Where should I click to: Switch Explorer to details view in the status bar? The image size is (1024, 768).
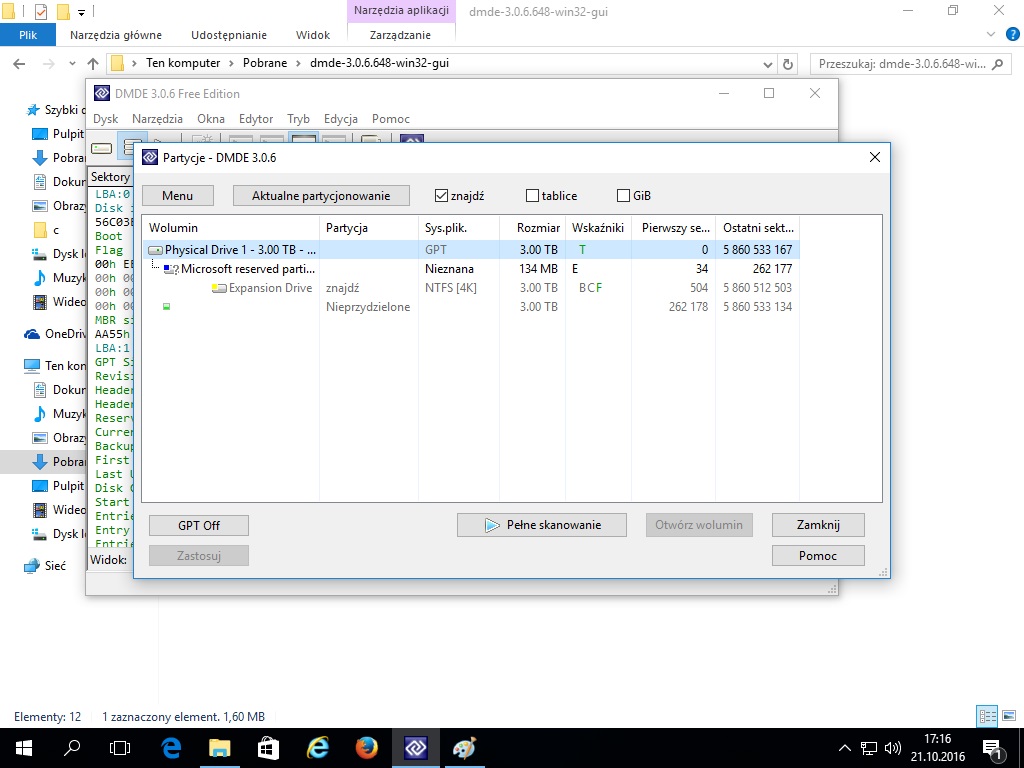(x=987, y=716)
